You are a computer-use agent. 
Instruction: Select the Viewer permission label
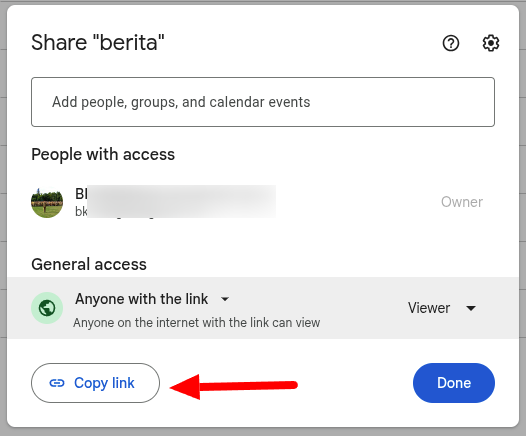429,308
